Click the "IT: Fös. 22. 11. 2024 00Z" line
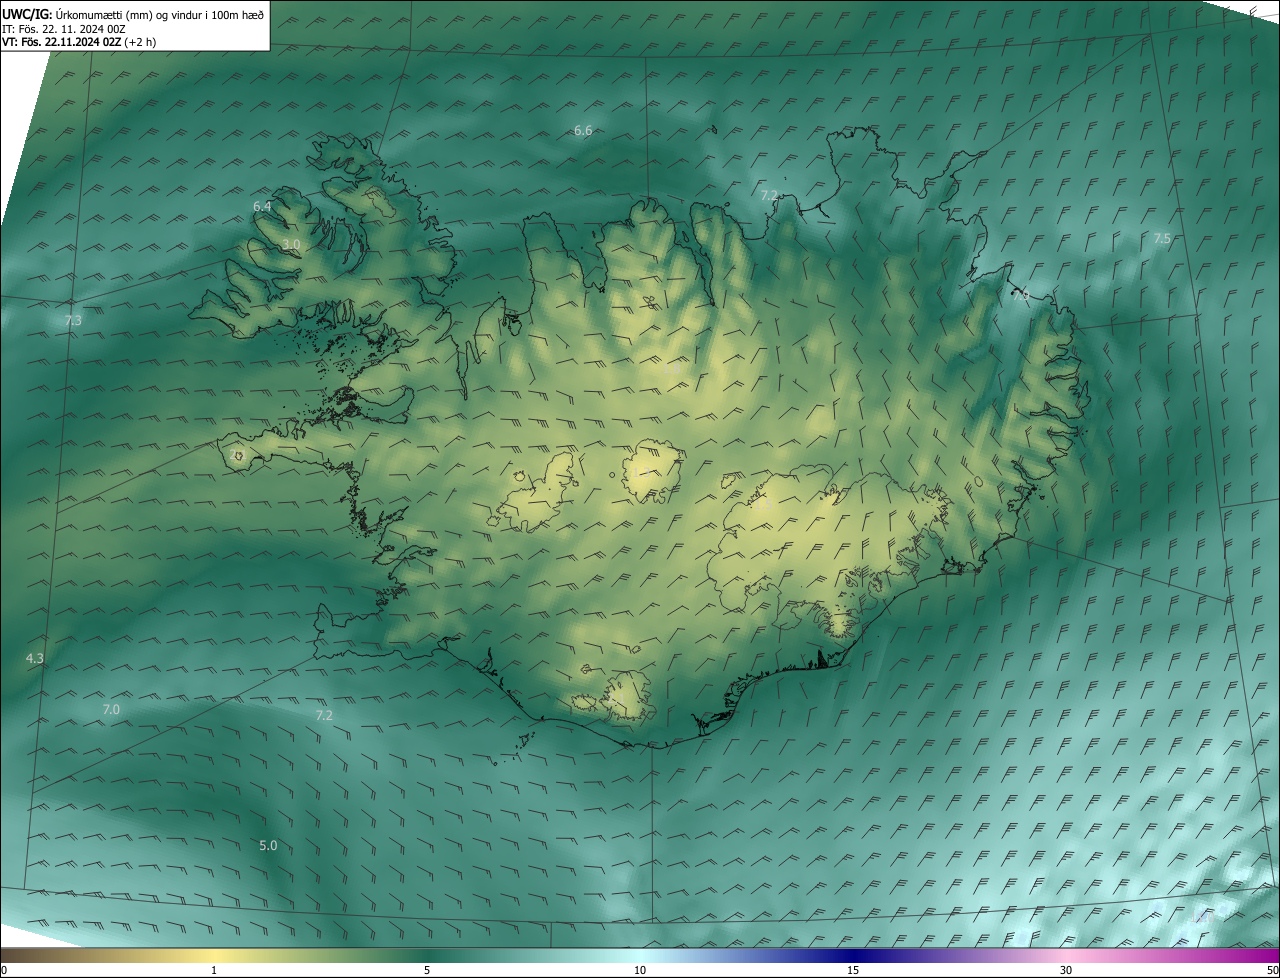The width and height of the screenshot is (1280, 978). point(64,29)
